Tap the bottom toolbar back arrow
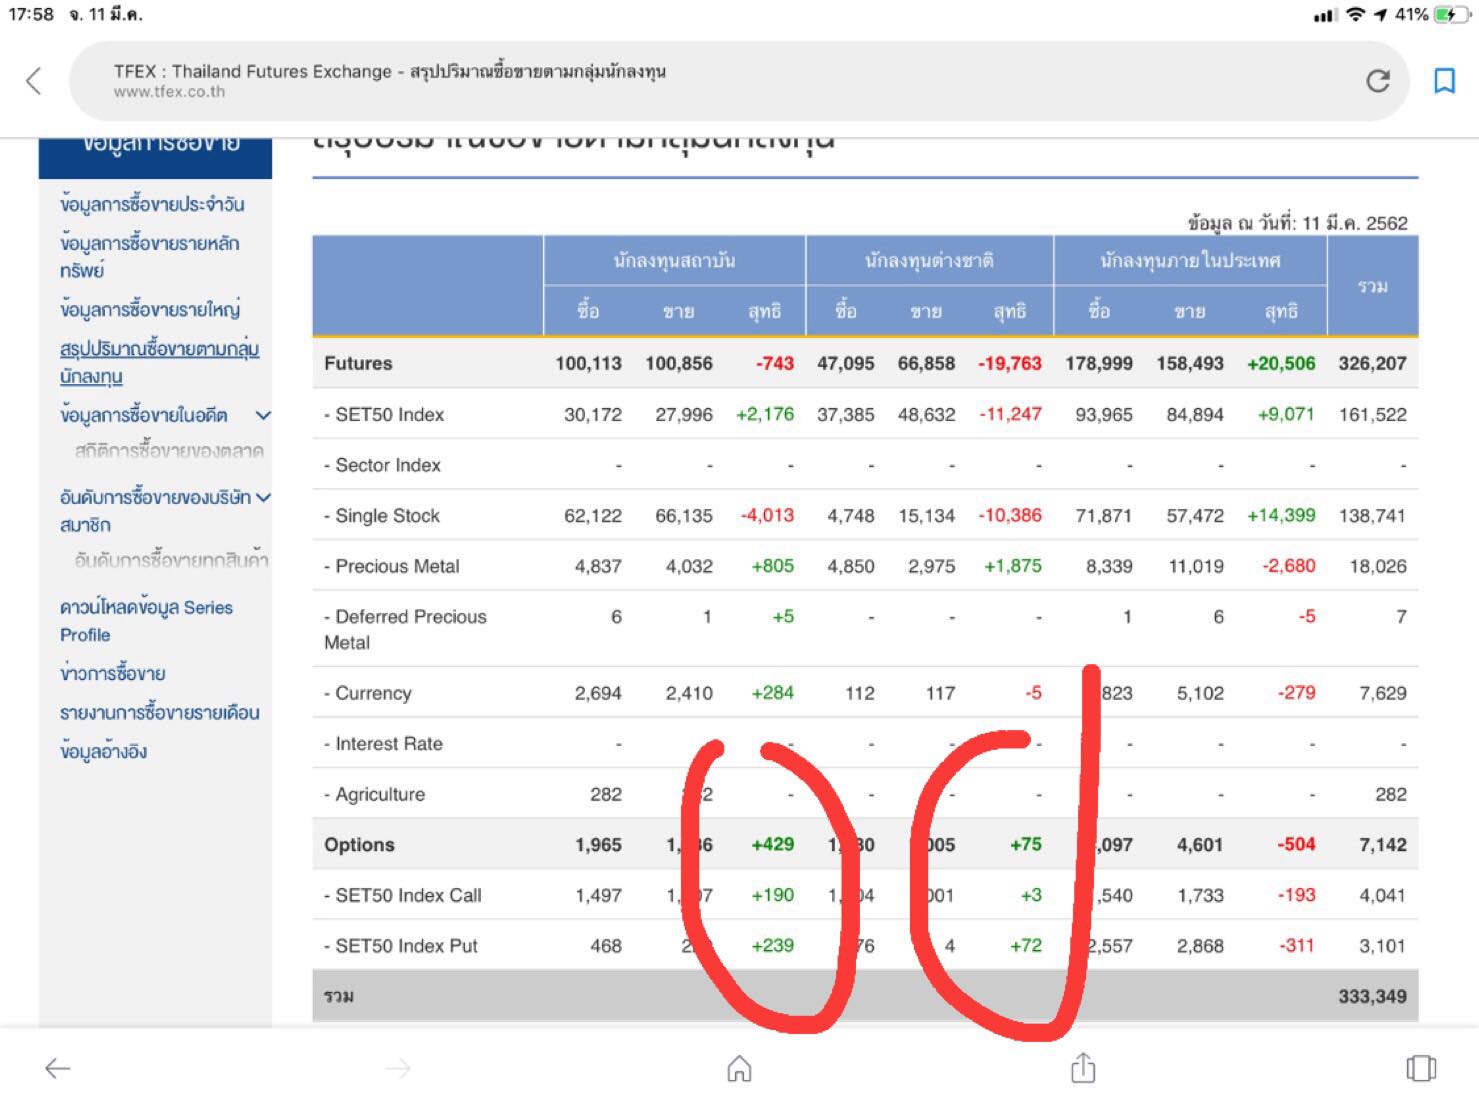Image resolution: width=1479 pixels, height=1109 pixels. click(x=58, y=1068)
